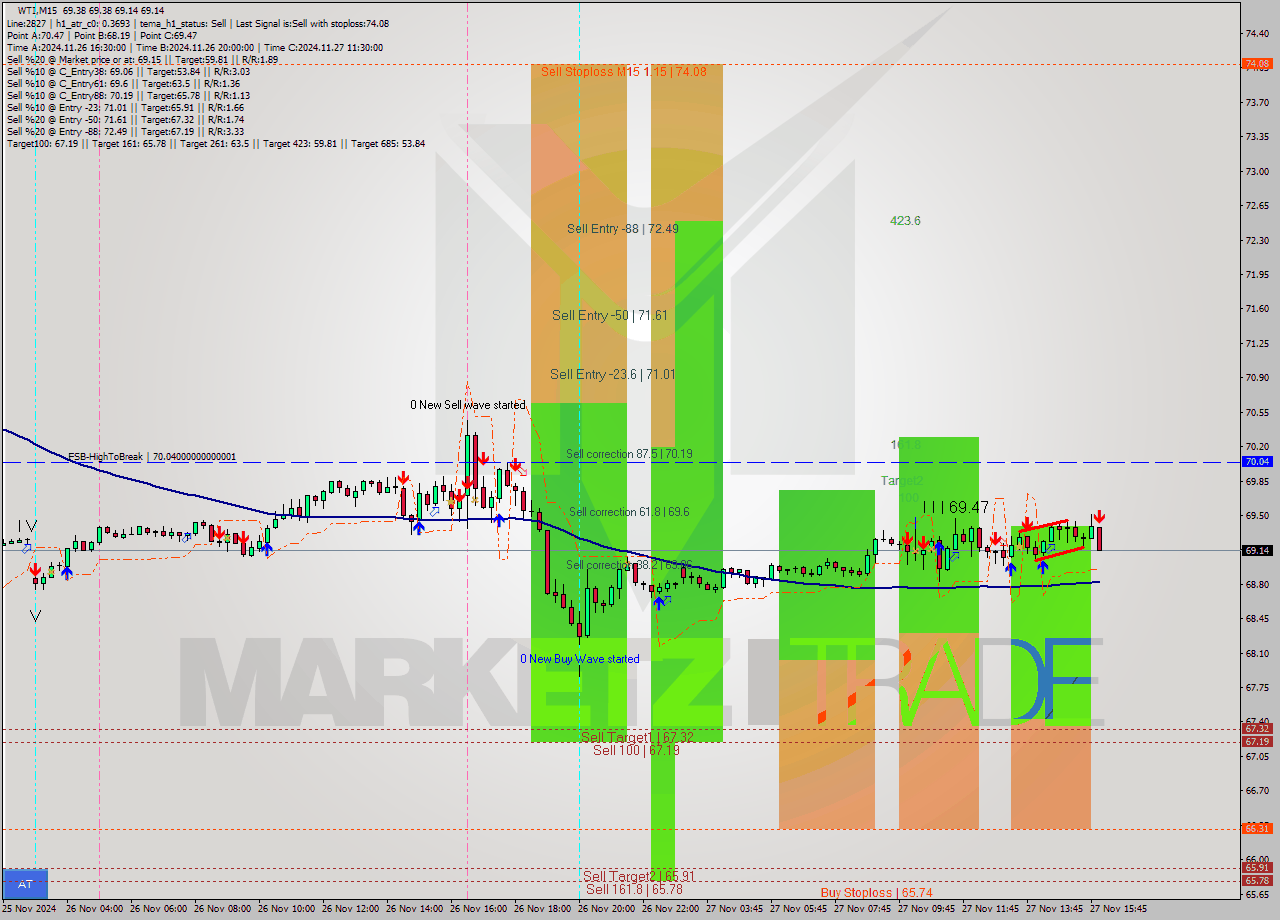The image size is (1280, 920).
Task: Select the orange 74.08 stoploss price tag
Action: pos(1256,64)
